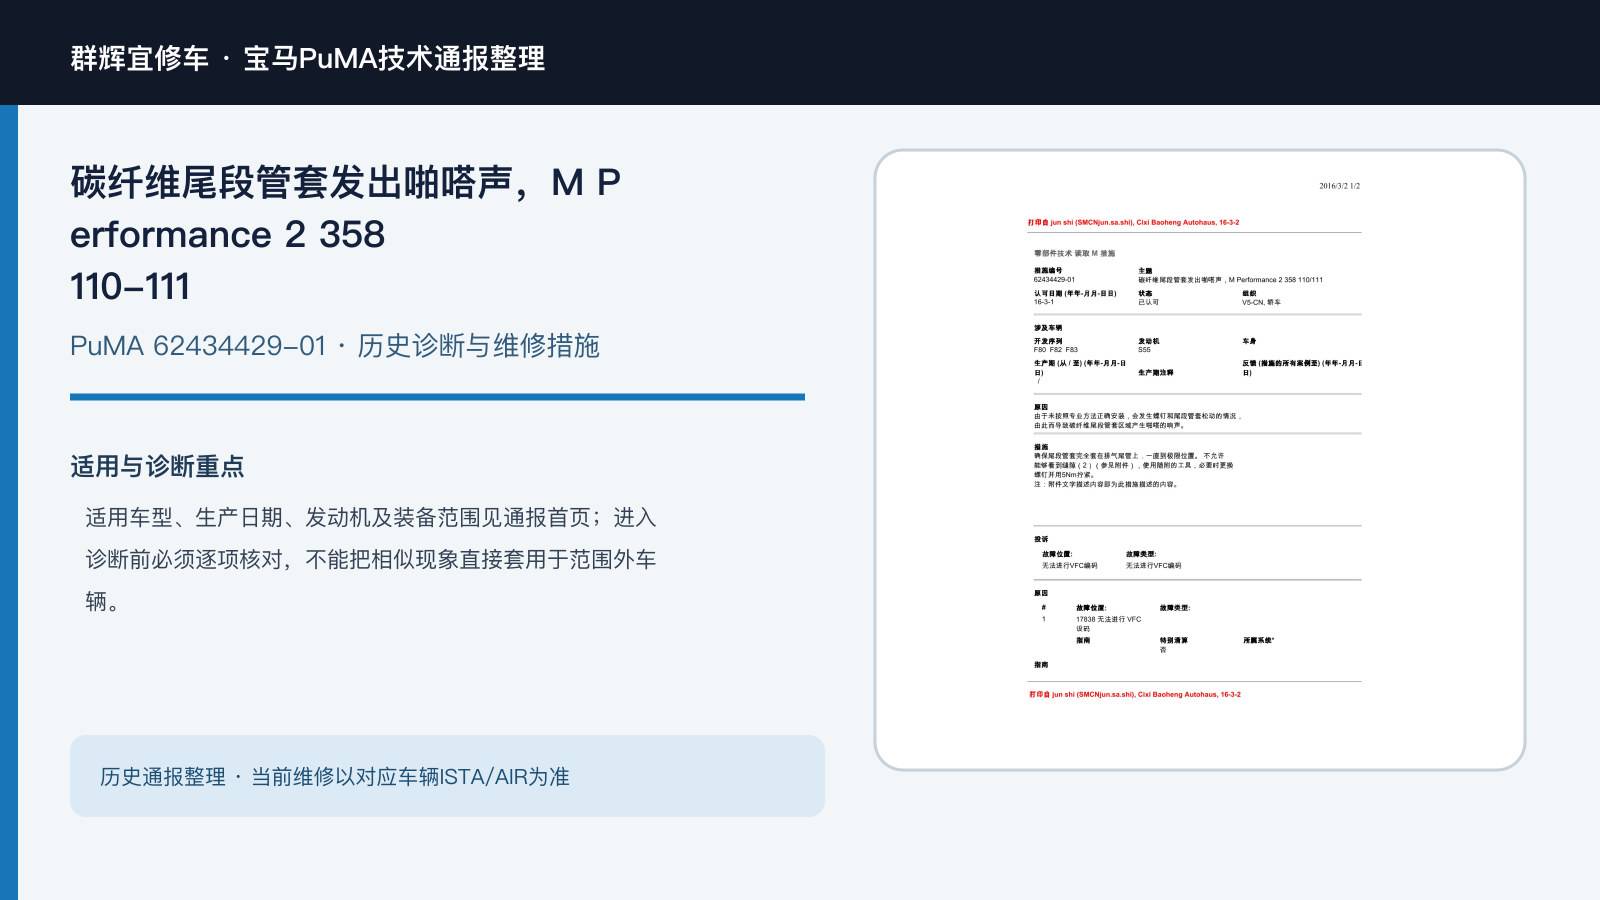Click the 2016/3/2 1/2 page date stamp
This screenshot has width=1600, height=900.
(x=1339, y=186)
